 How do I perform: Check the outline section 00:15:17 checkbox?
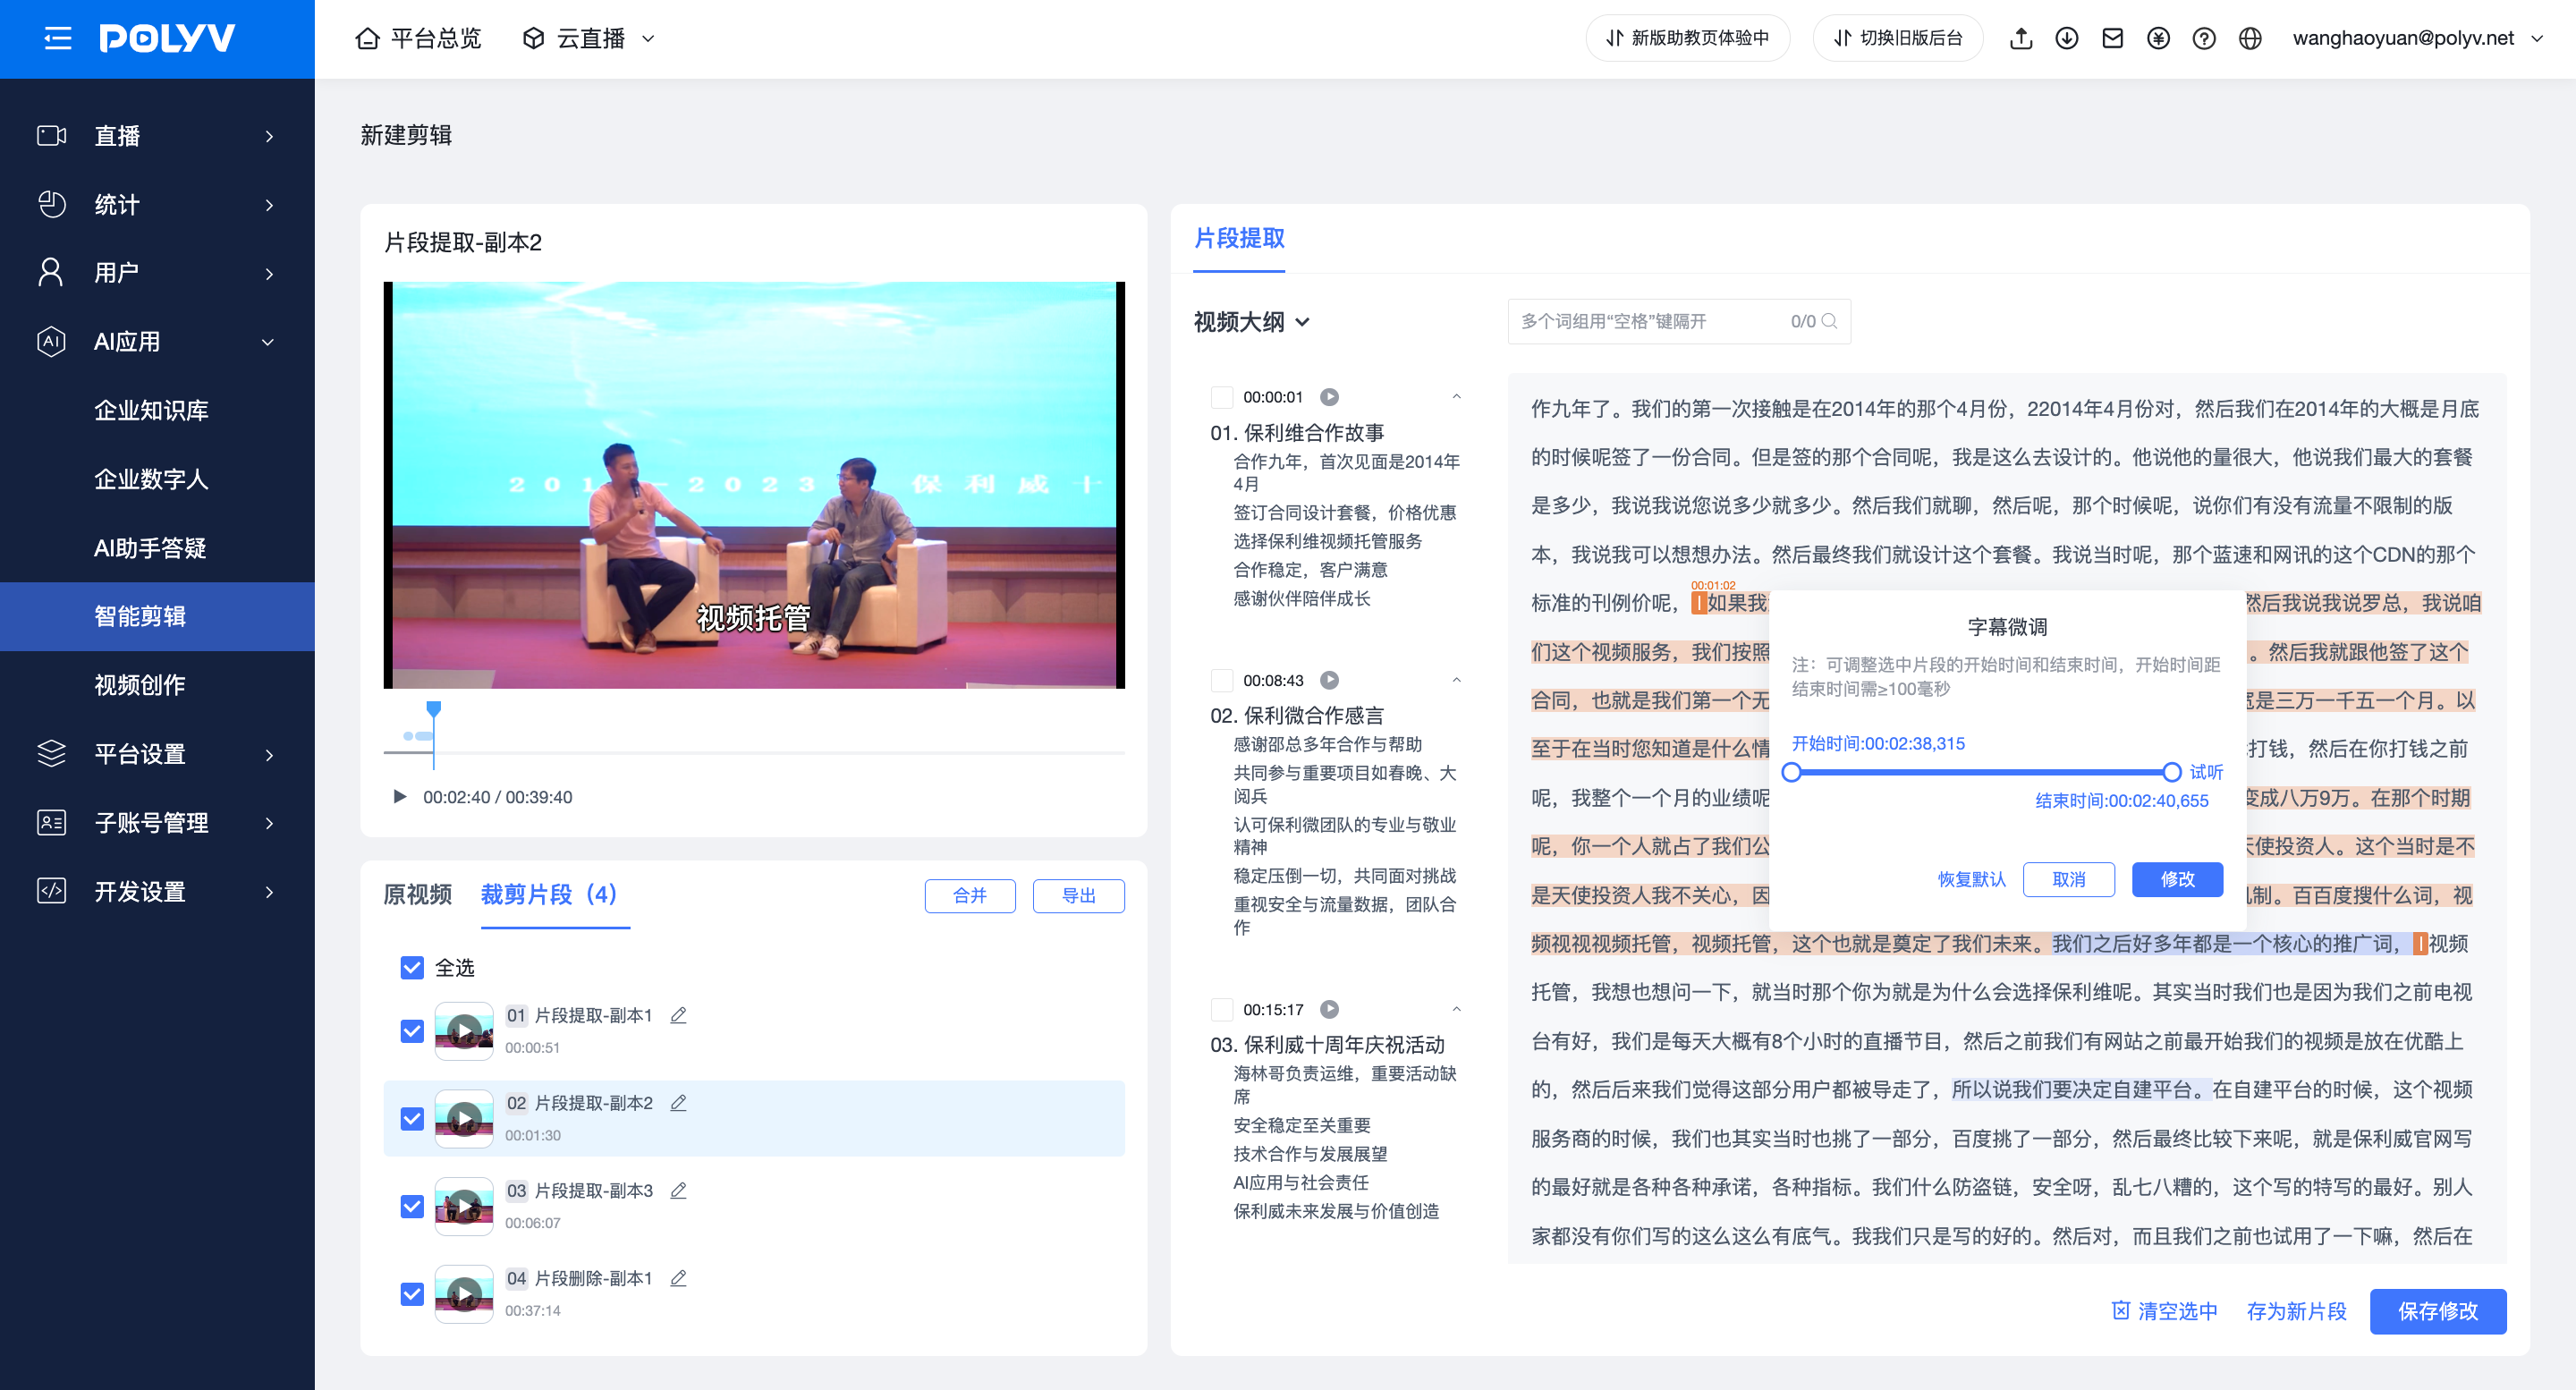click(x=1222, y=1009)
